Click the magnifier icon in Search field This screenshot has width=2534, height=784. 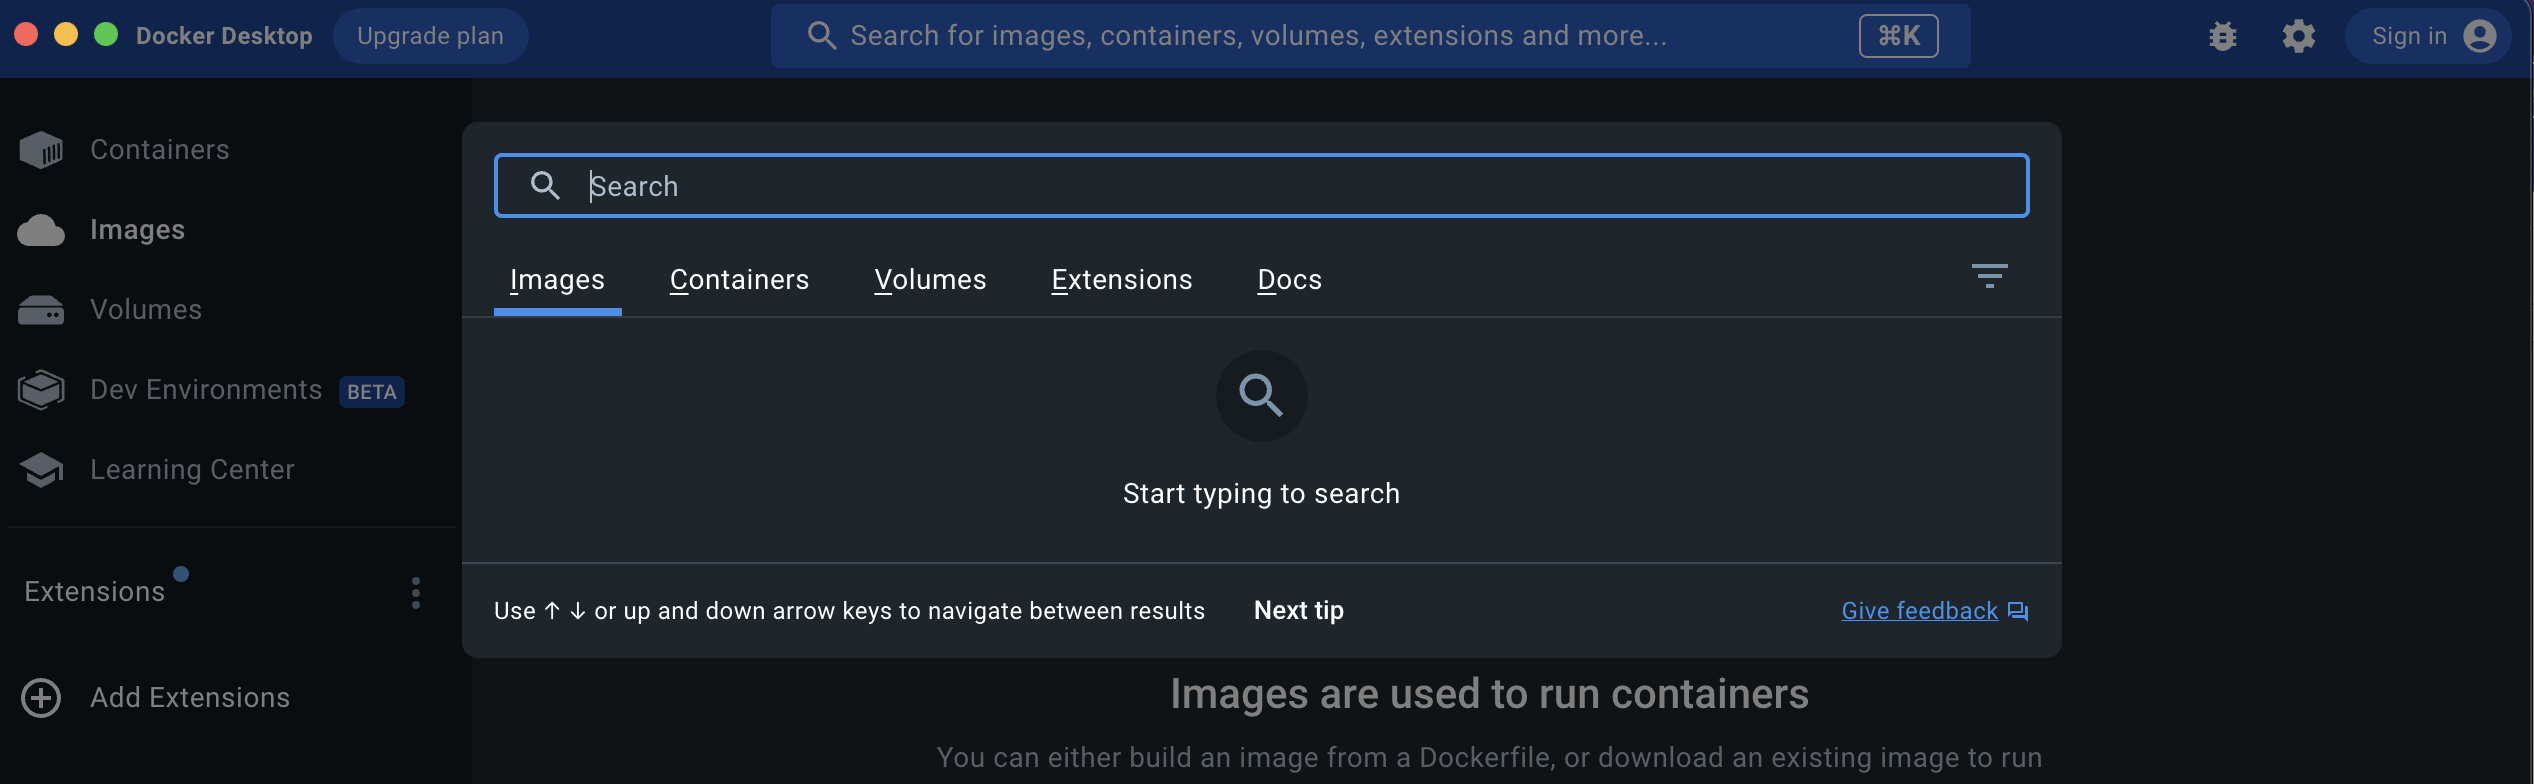click(545, 185)
